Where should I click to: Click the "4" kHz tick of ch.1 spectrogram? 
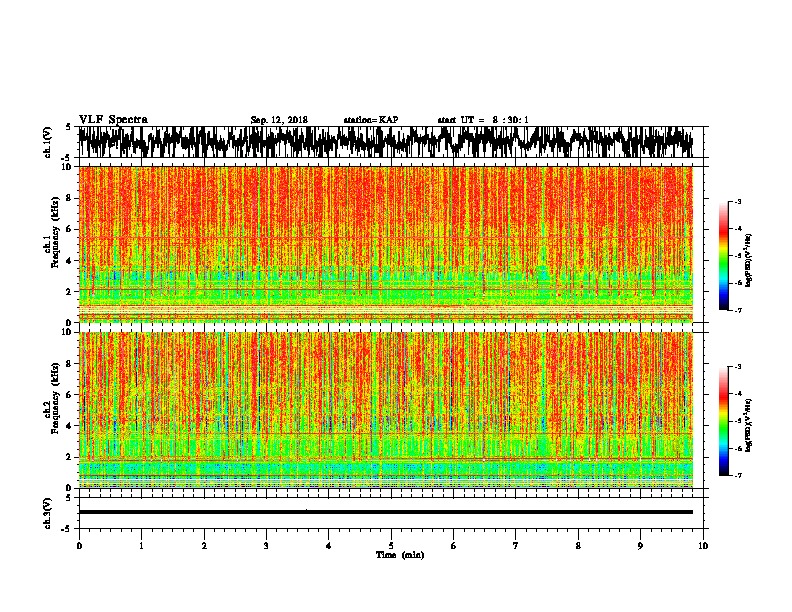tap(70, 261)
